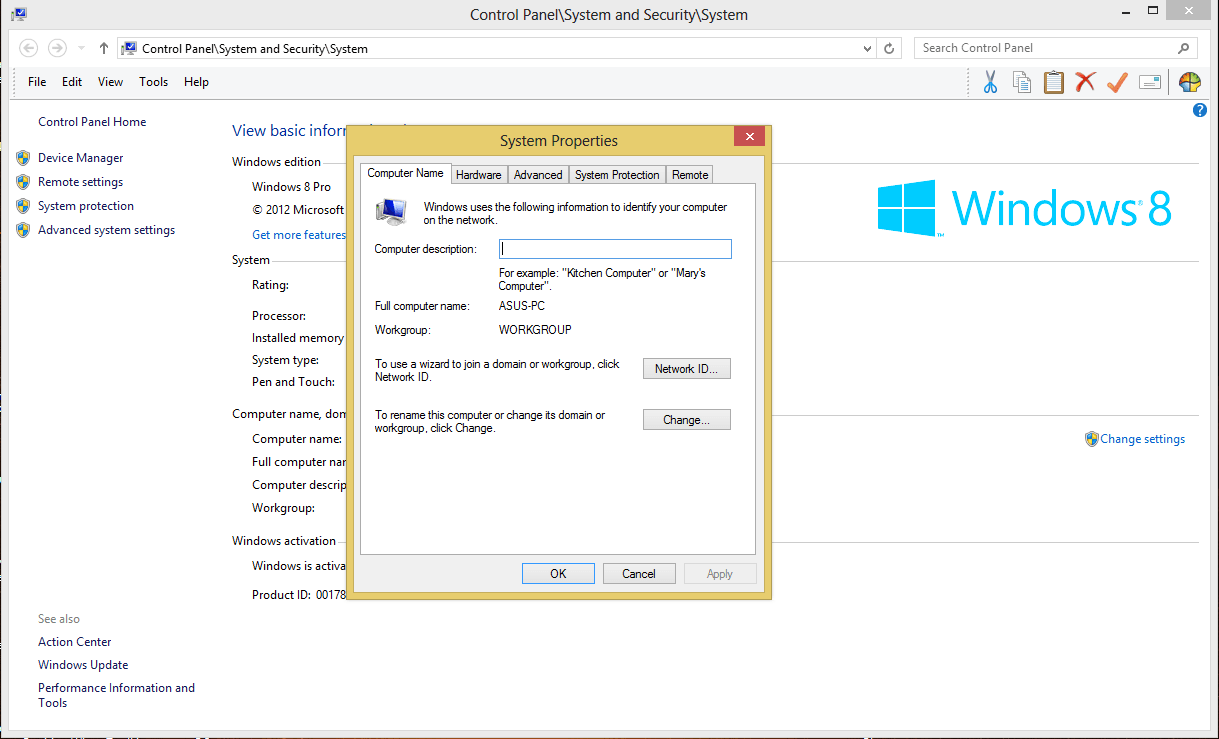
Task: Open the Device Manager link
Action: [x=80, y=158]
